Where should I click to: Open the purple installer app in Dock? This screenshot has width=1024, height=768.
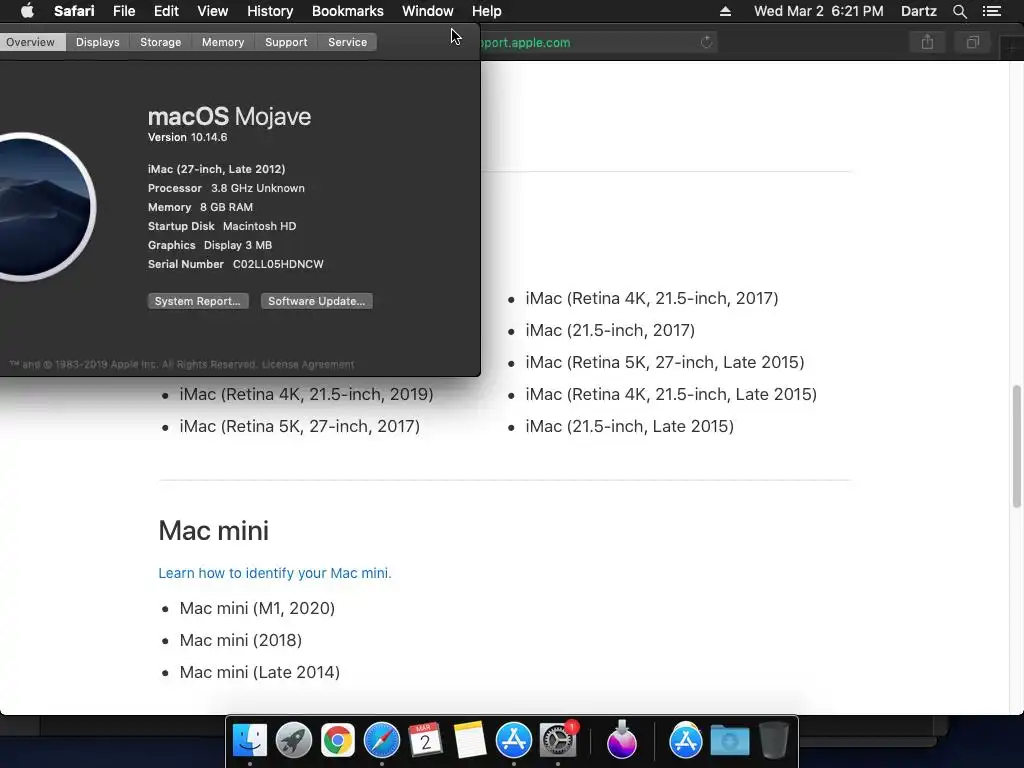click(x=622, y=741)
